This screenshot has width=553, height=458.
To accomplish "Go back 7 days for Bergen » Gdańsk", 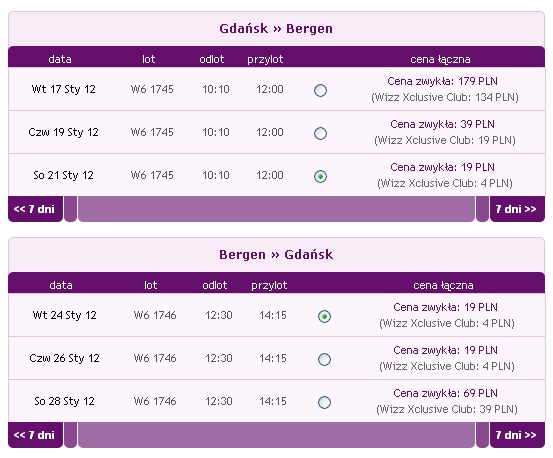I will [35, 435].
